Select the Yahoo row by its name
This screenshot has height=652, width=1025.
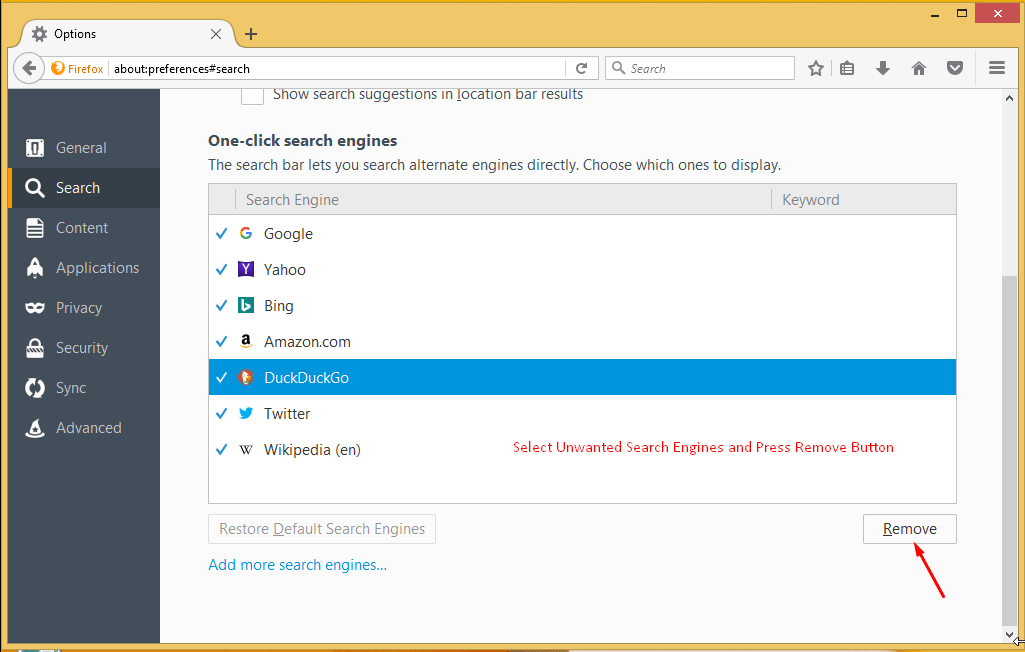[x=284, y=269]
